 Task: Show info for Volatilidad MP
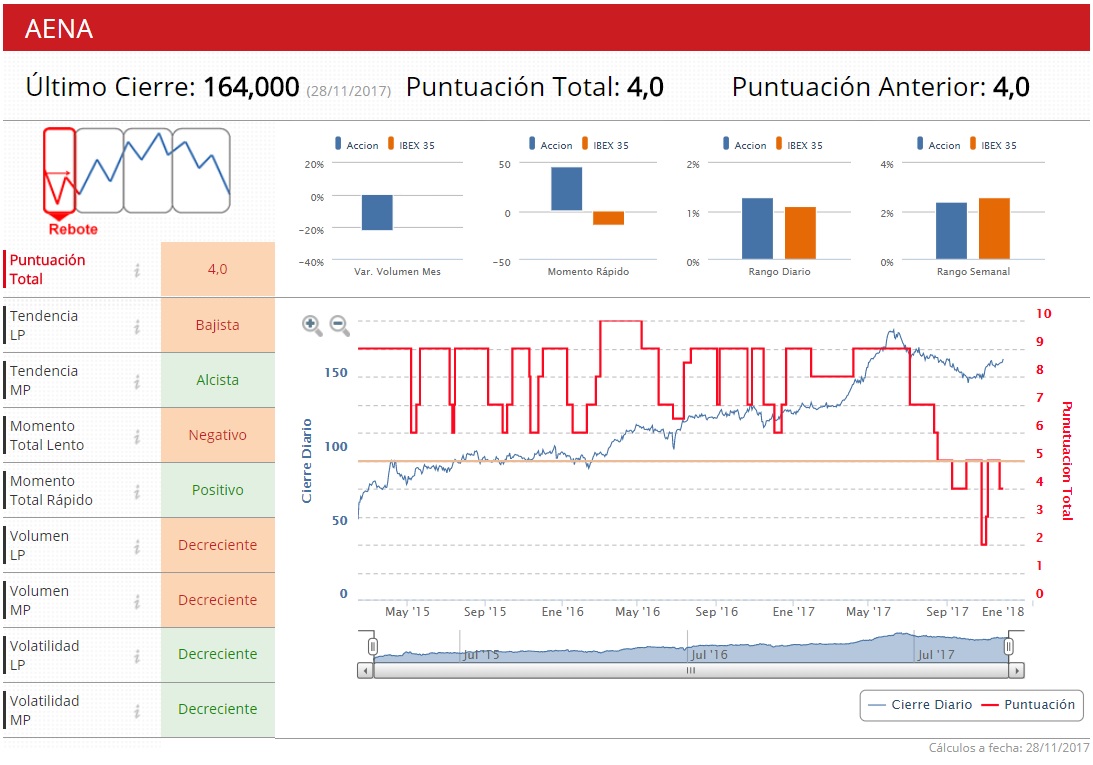(x=137, y=711)
